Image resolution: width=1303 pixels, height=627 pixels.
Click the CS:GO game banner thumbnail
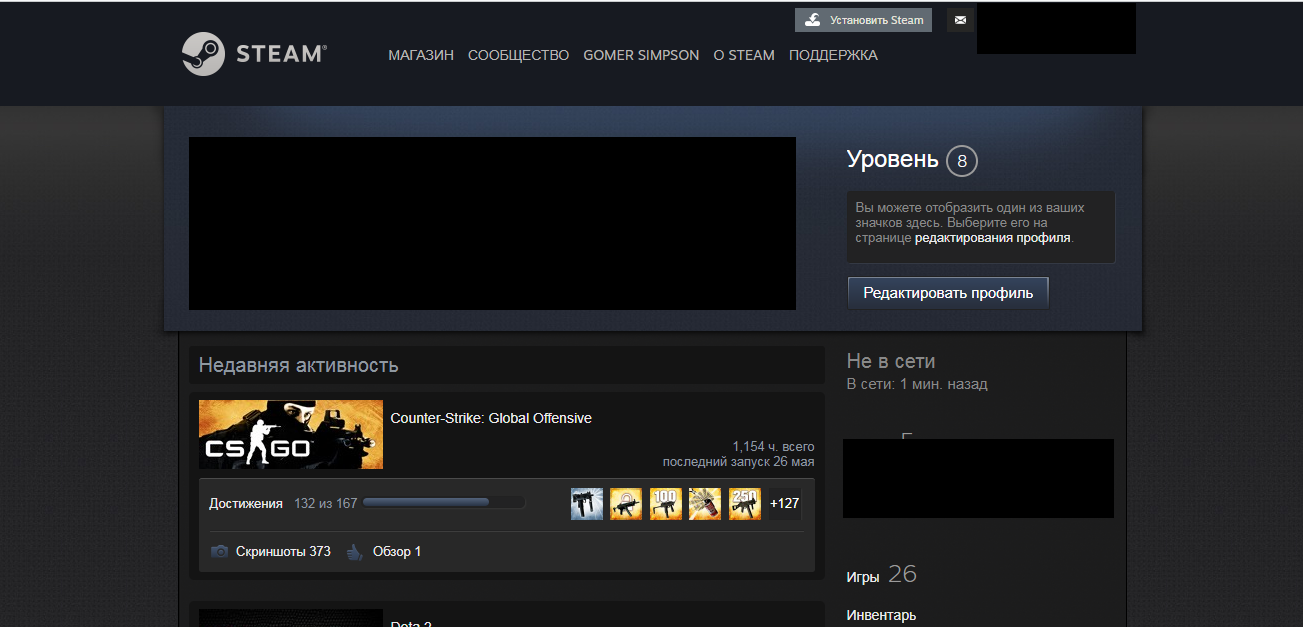[291, 435]
